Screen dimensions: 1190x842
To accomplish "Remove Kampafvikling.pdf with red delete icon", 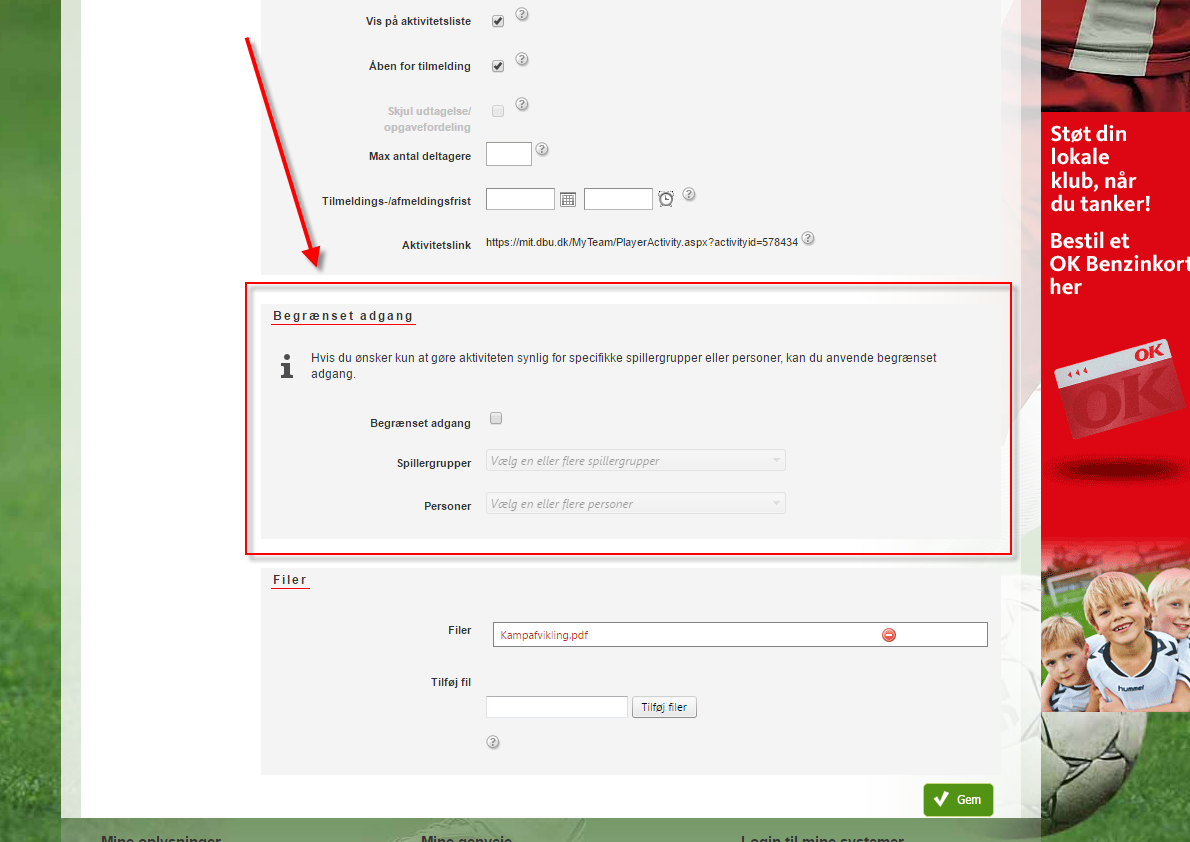I will [x=889, y=635].
